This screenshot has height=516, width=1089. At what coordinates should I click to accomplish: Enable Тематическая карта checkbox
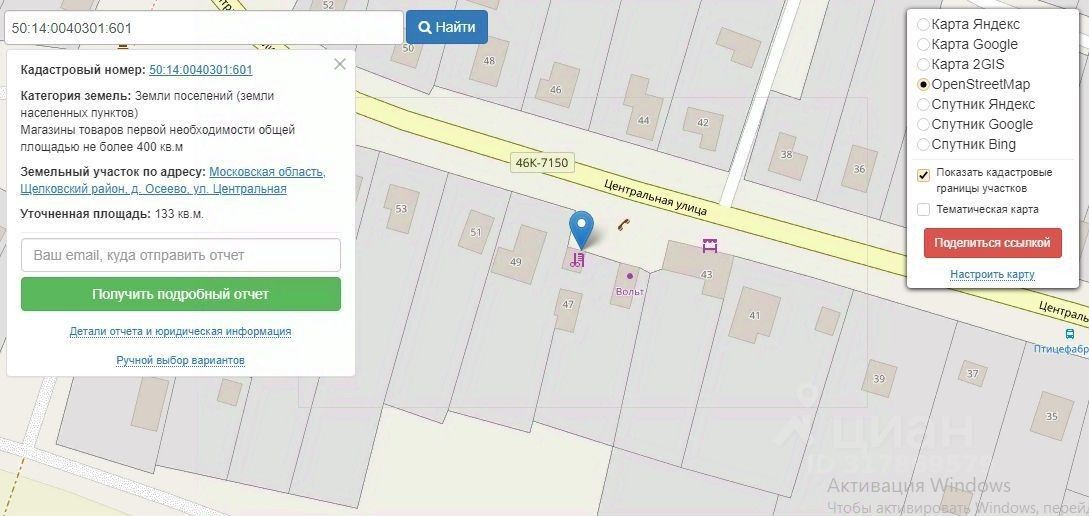coord(923,209)
